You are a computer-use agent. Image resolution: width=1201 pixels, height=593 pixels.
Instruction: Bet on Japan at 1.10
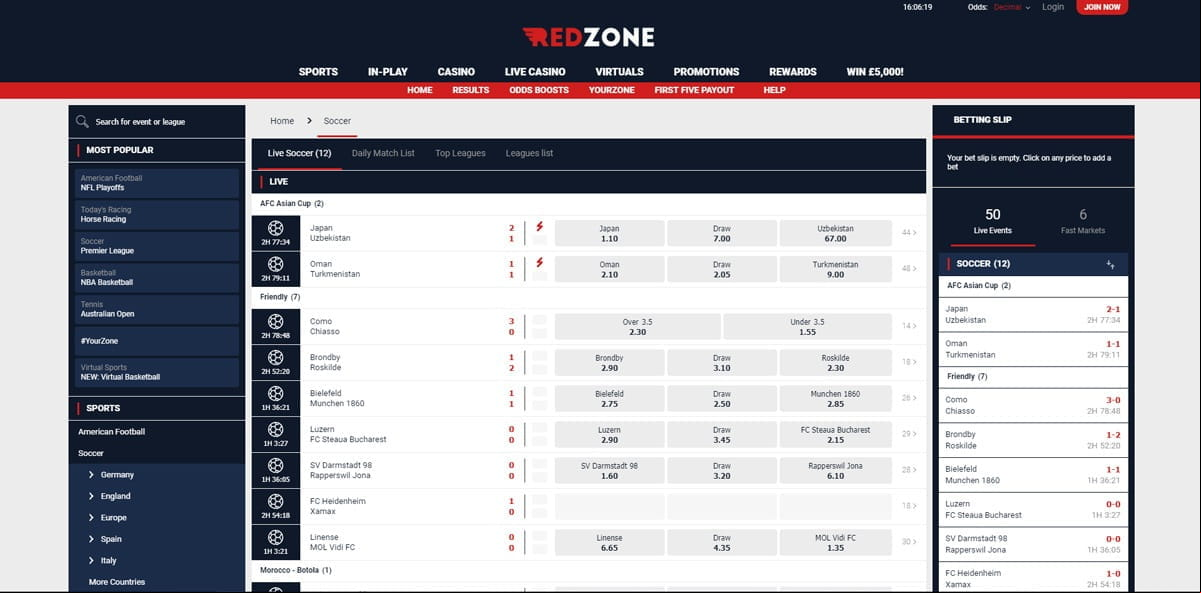click(x=609, y=233)
